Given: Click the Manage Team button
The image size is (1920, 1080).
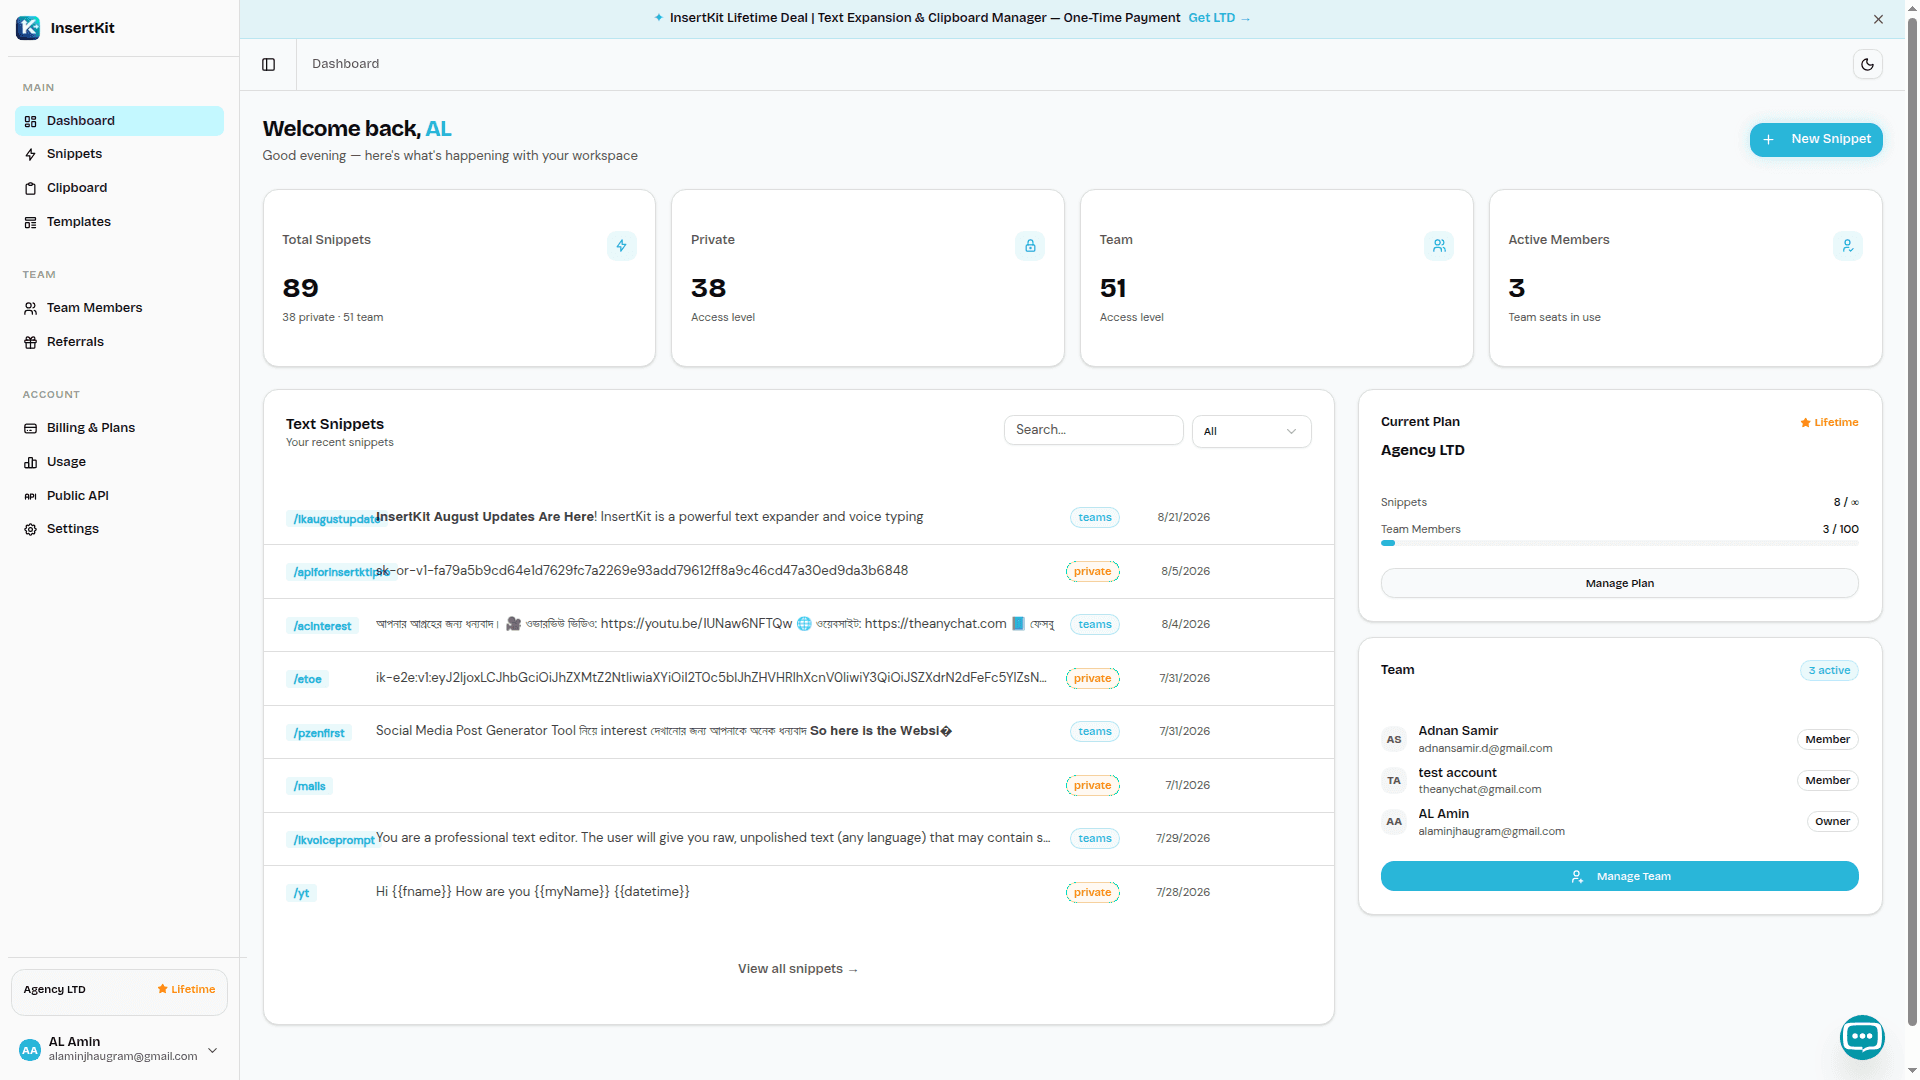Looking at the screenshot, I should [x=1620, y=876].
